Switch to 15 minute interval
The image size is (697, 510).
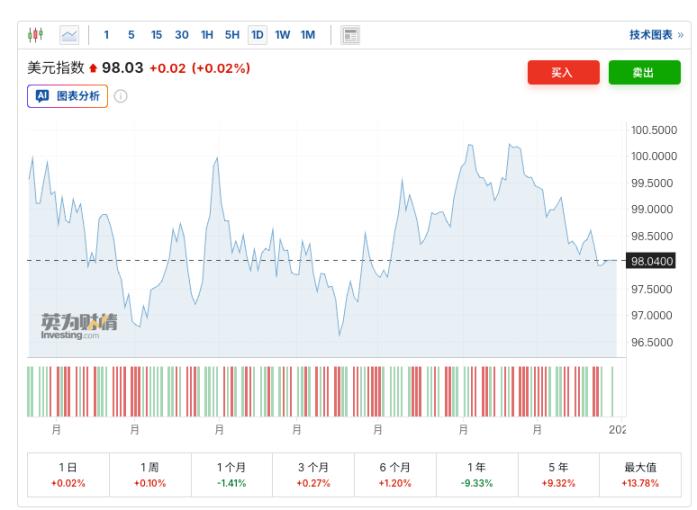(156, 35)
